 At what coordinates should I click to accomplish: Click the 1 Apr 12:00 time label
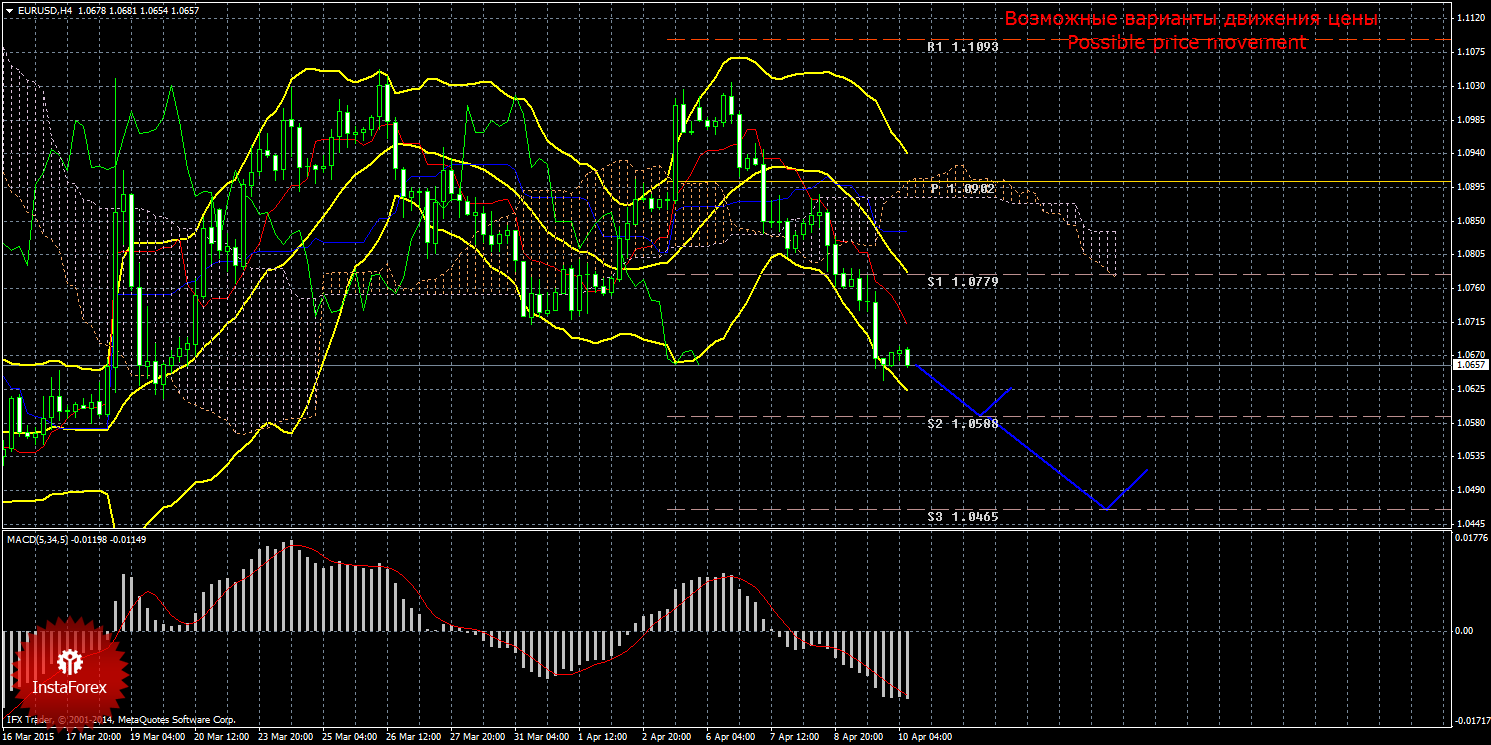[x=603, y=737]
